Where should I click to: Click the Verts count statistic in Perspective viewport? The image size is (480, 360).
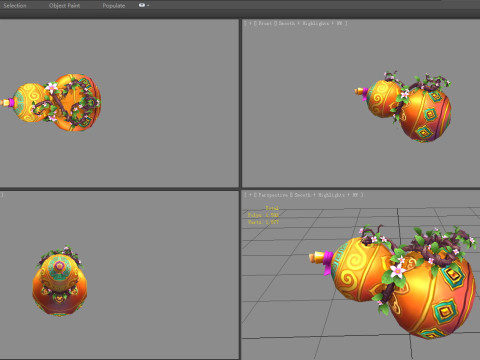point(263,222)
